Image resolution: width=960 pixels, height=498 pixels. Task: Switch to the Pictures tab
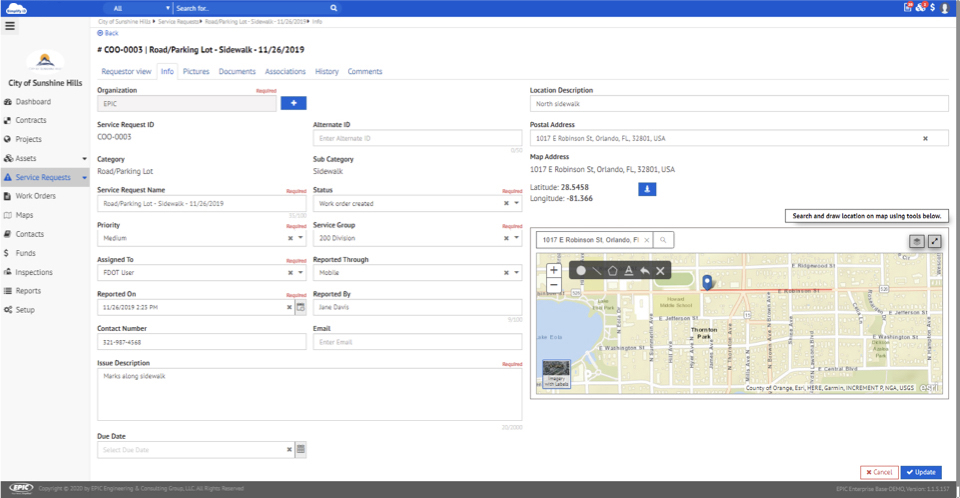pyautogui.click(x=196, y=72)
